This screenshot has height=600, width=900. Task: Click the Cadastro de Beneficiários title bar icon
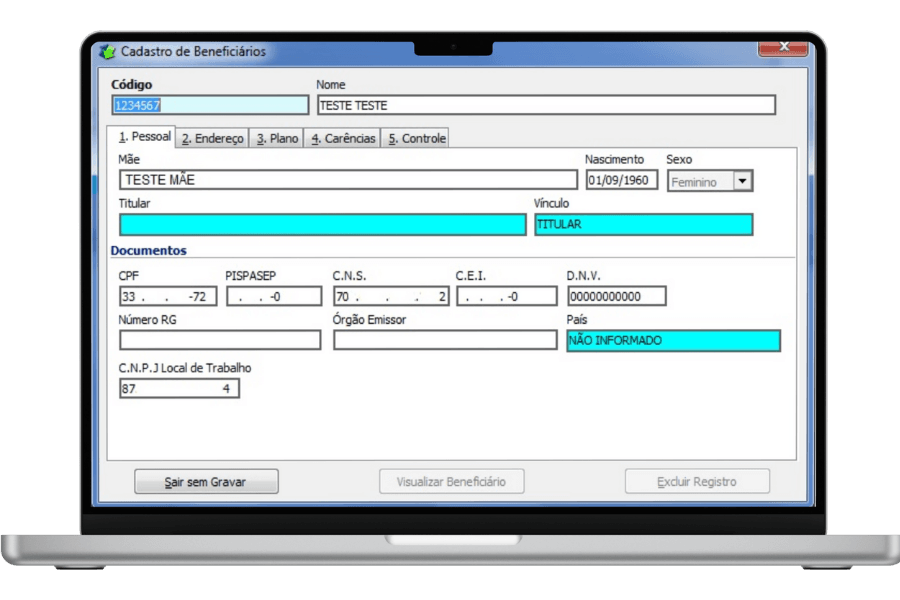108,51
